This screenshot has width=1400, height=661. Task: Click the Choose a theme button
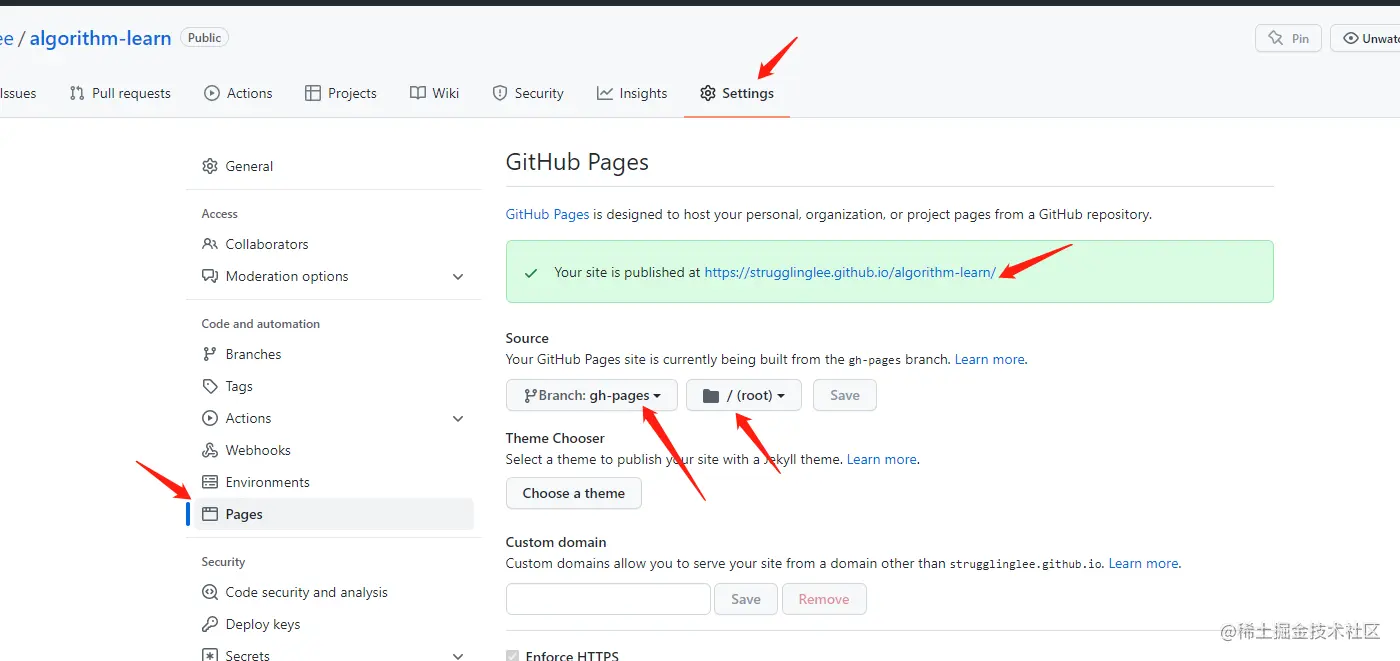(x=574, y=493)
